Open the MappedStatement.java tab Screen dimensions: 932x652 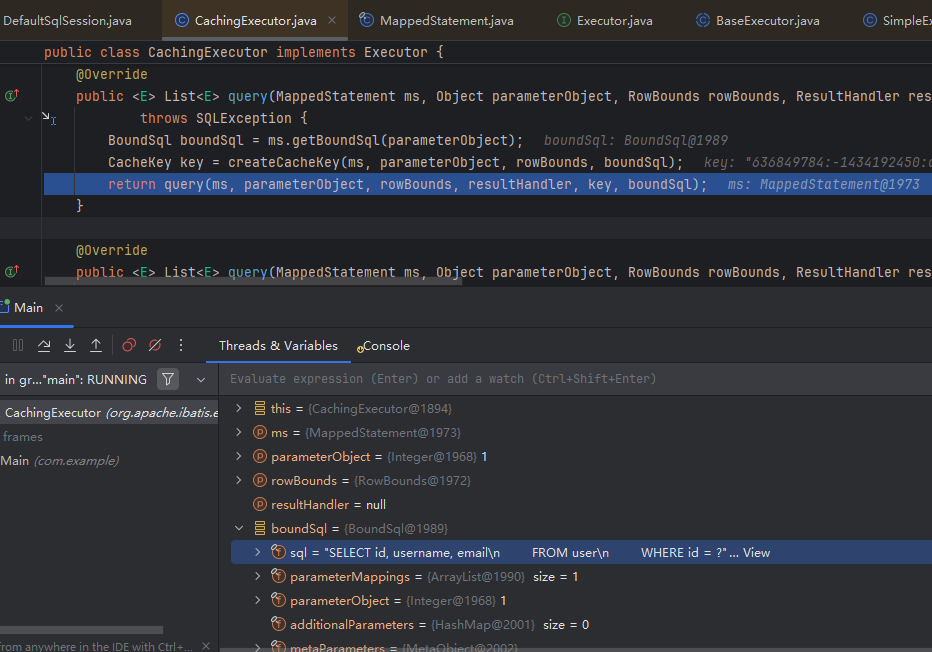click(437, 21)
